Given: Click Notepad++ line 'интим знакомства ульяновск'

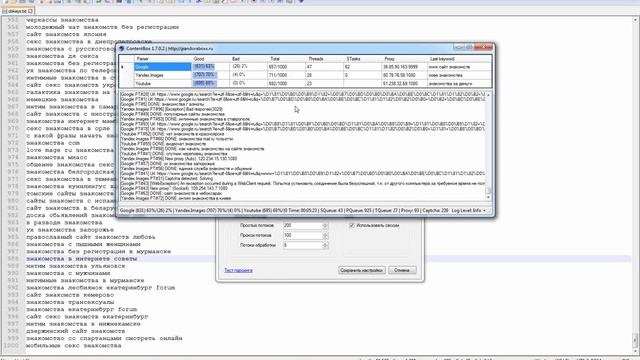Looking at the screenshot, I should point(76,266).
